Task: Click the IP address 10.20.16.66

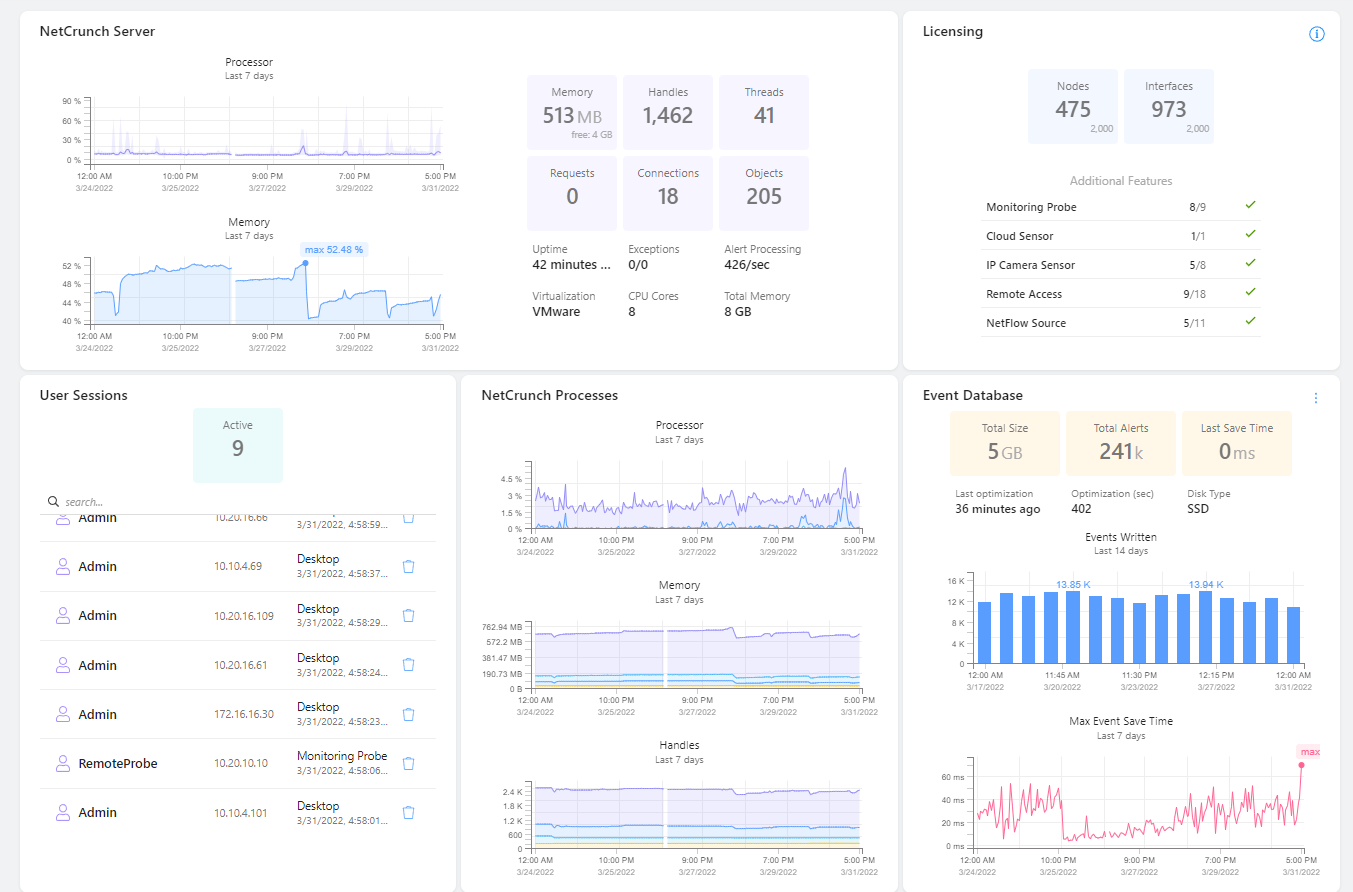Action: tap(241, 518)
